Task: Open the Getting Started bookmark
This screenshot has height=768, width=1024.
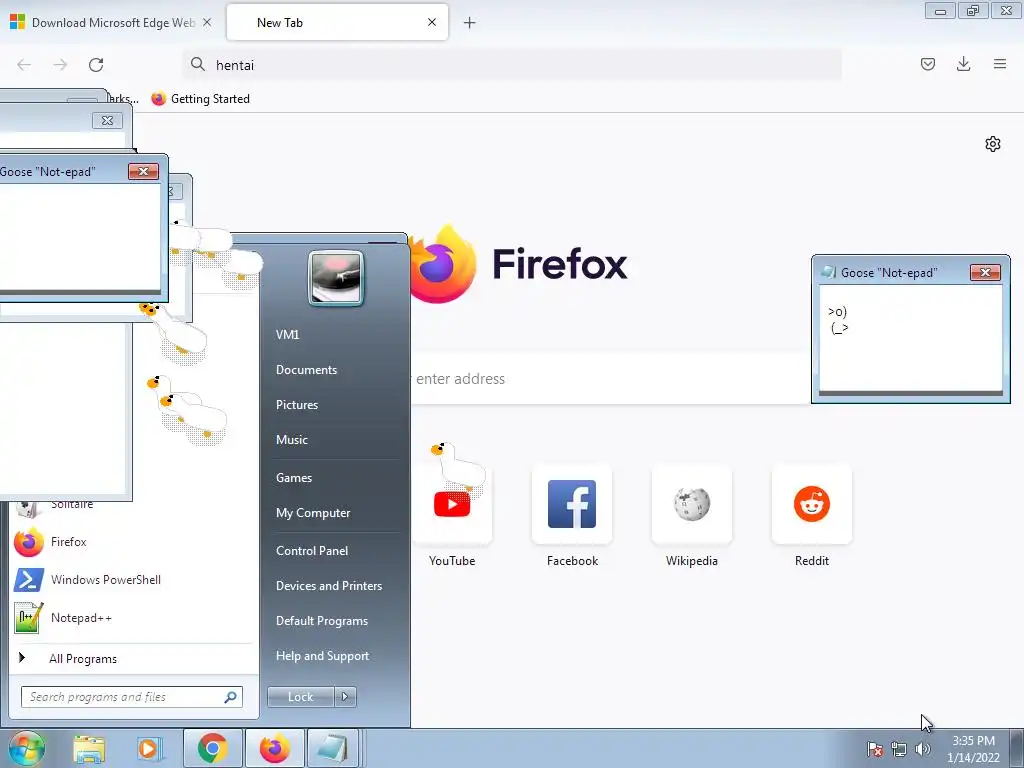Action: pyautogui.click(x=200, y=99)
